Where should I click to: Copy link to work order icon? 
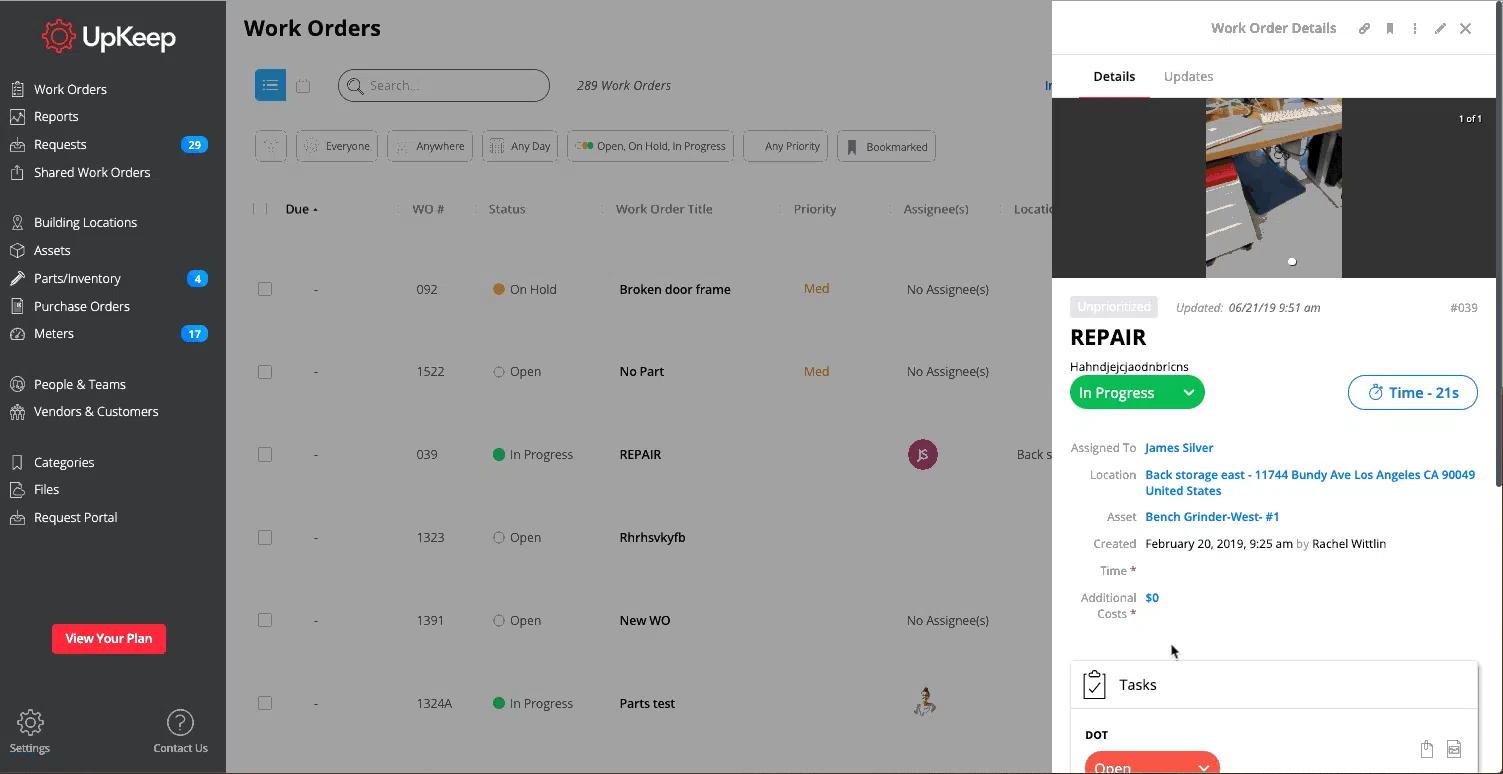tap(1364, 29)
